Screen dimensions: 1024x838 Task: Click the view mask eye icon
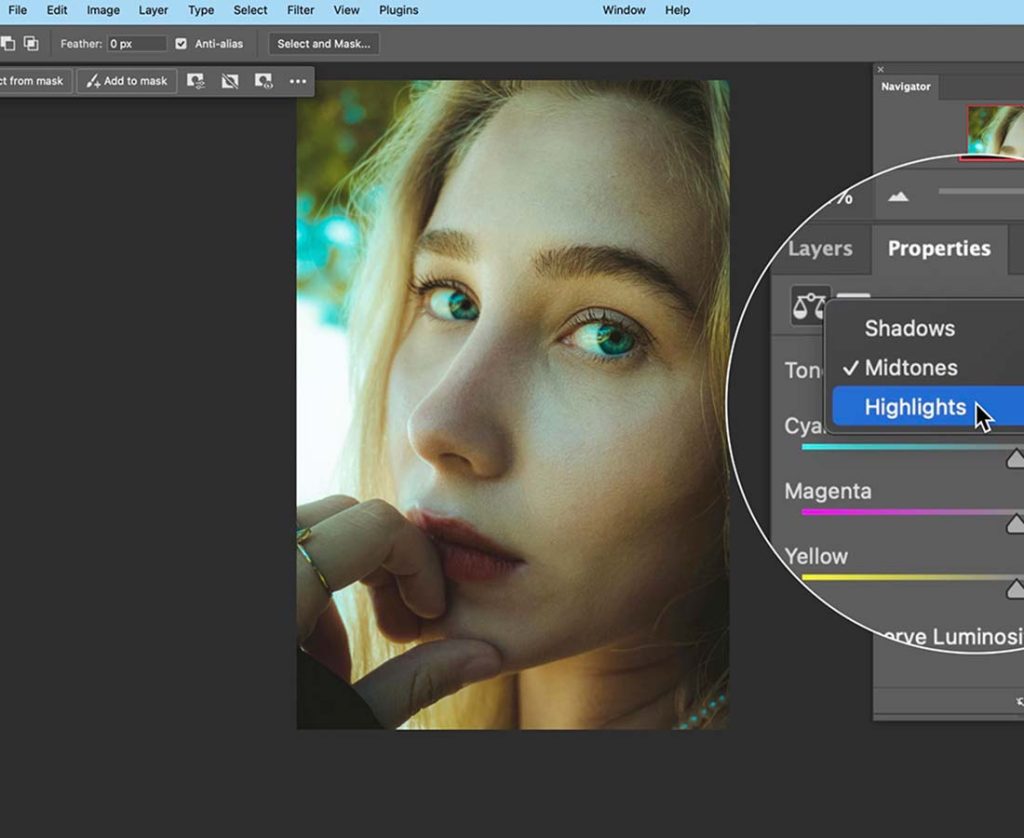coord(263,81)
